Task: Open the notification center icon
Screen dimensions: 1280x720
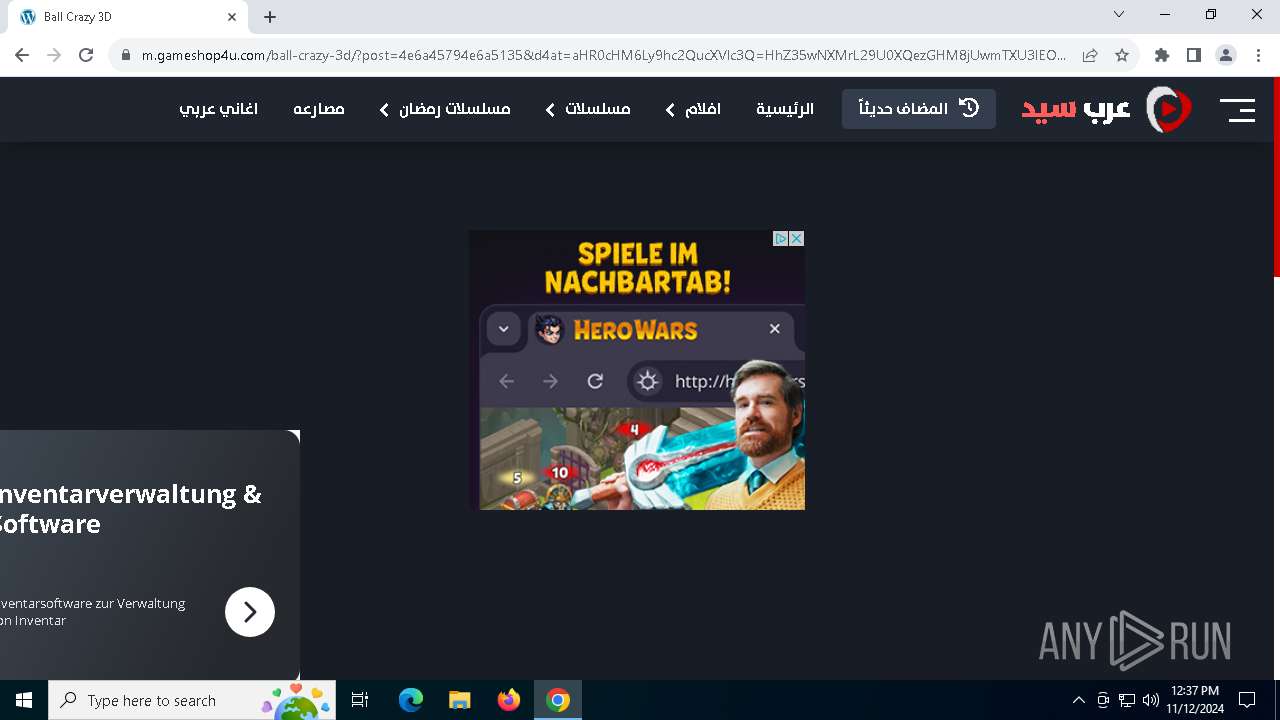Action: 1247,700
